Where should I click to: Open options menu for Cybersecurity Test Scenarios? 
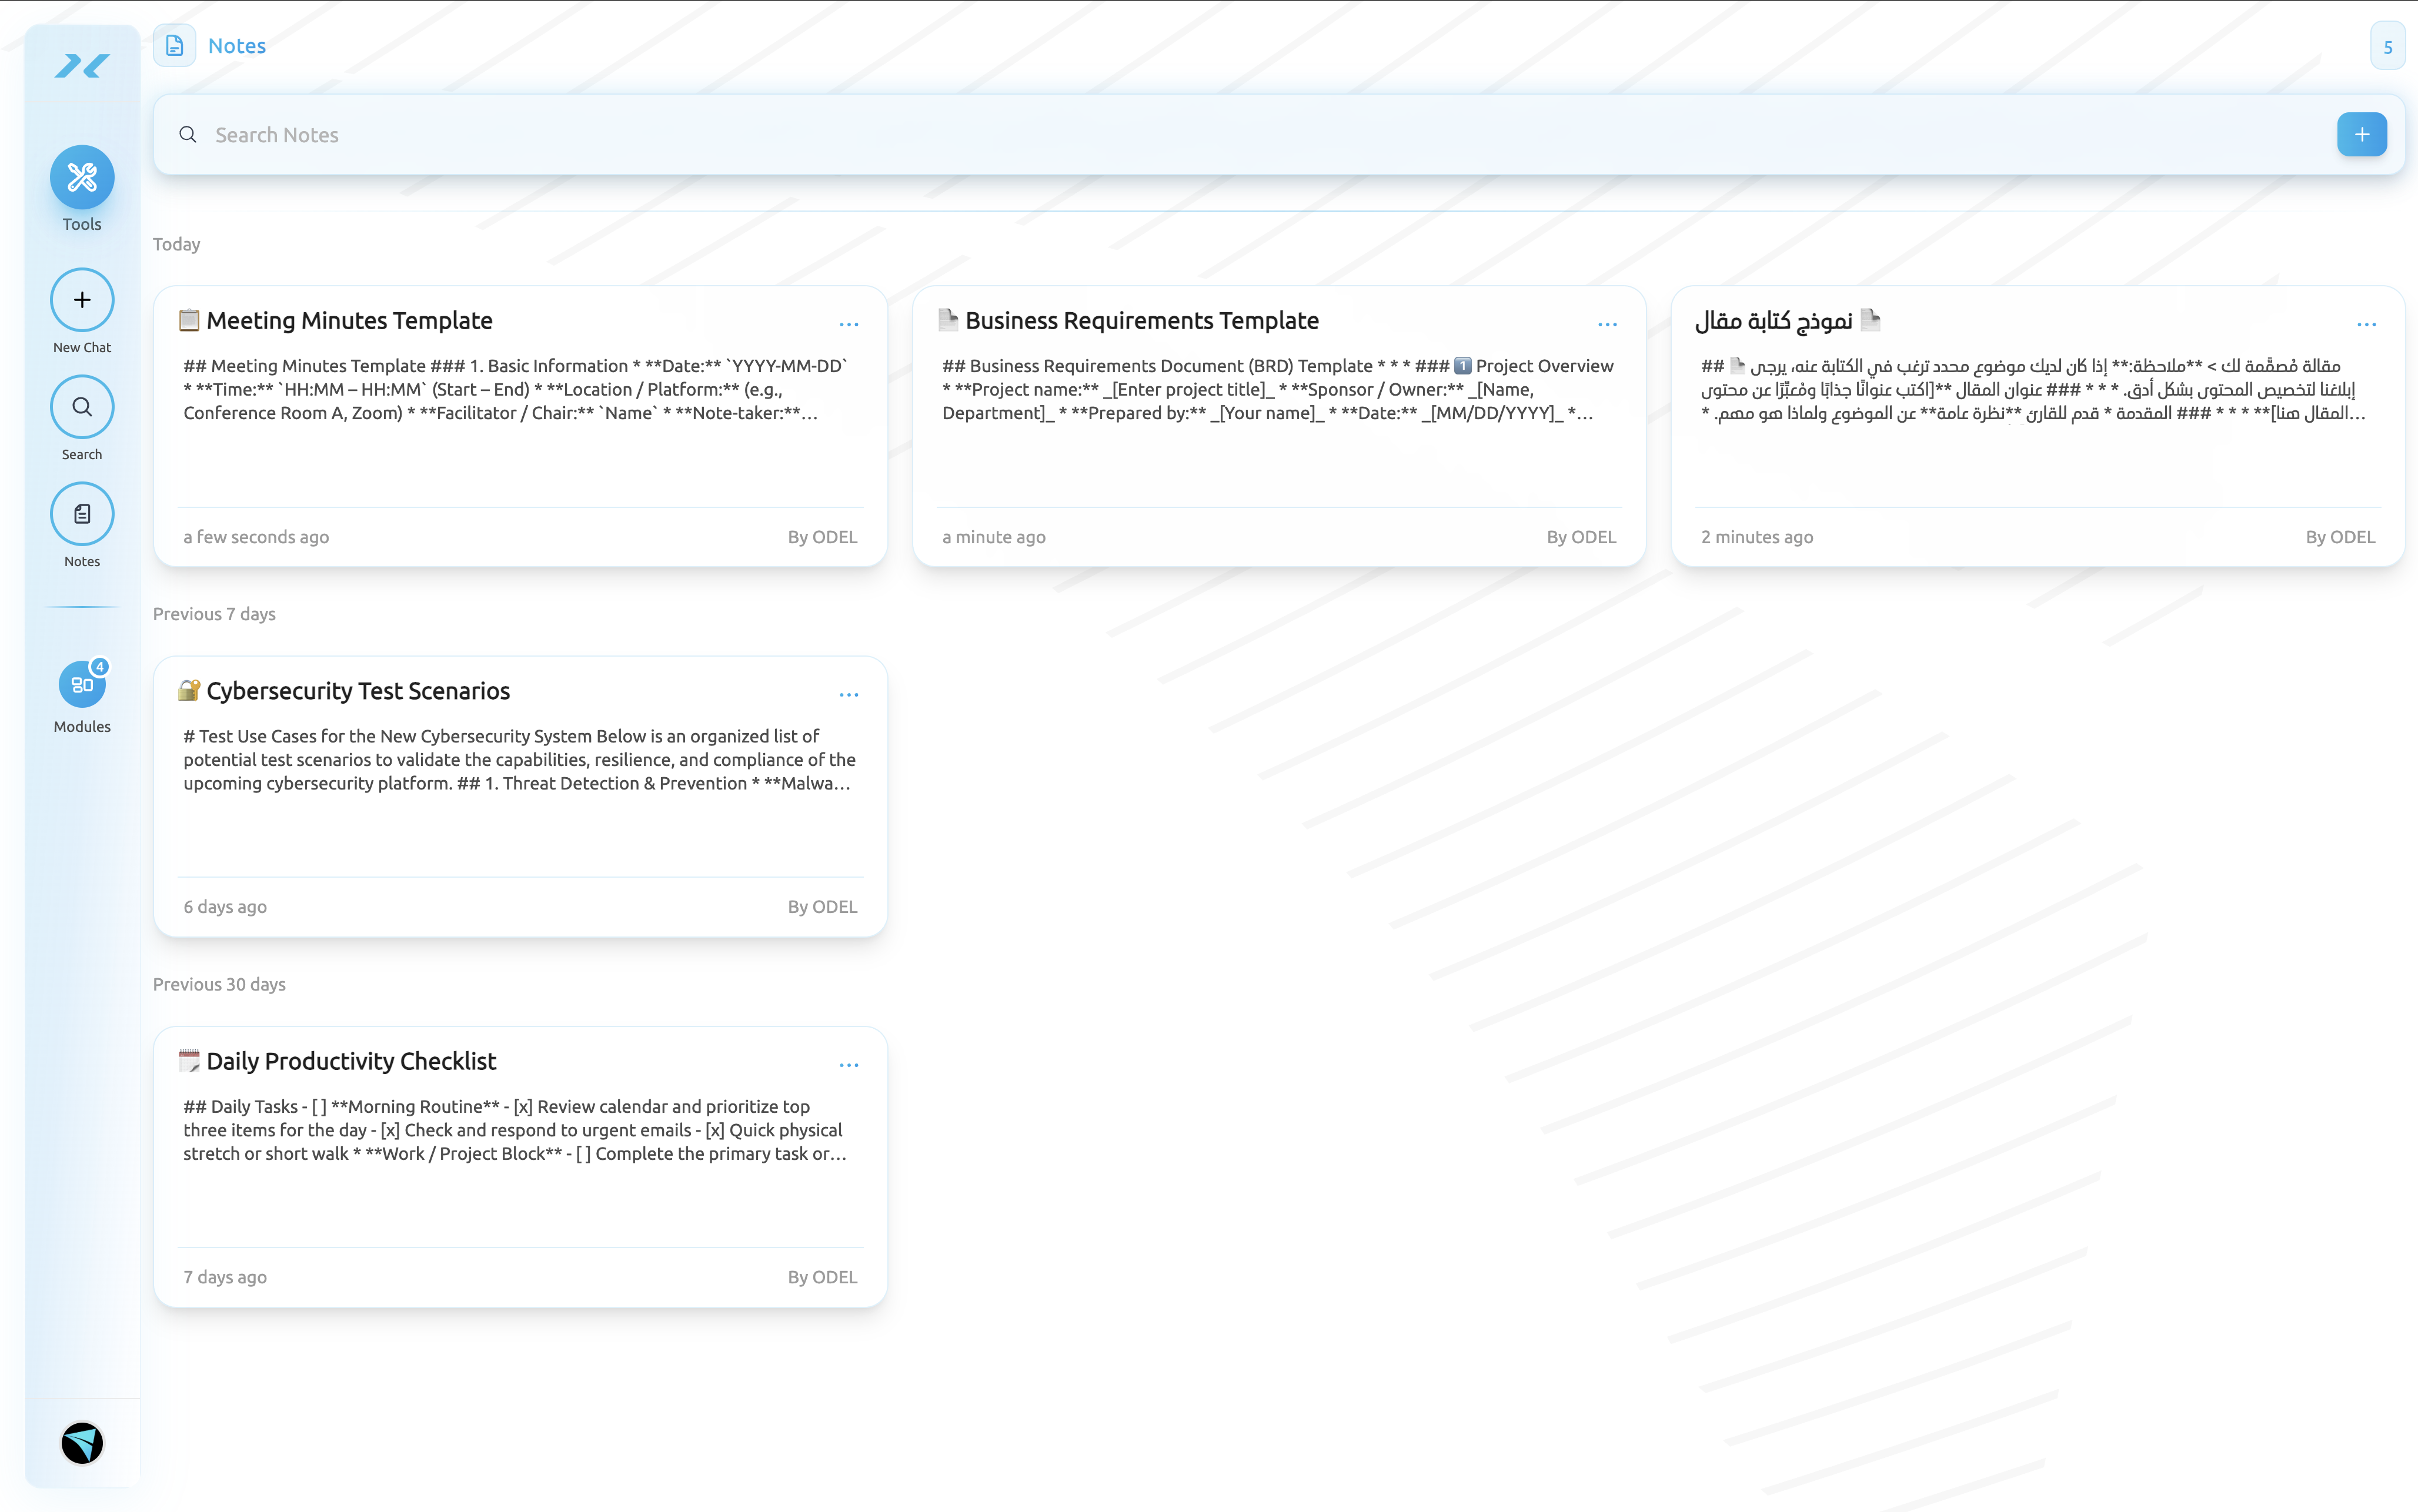click(x=849, y=695)
